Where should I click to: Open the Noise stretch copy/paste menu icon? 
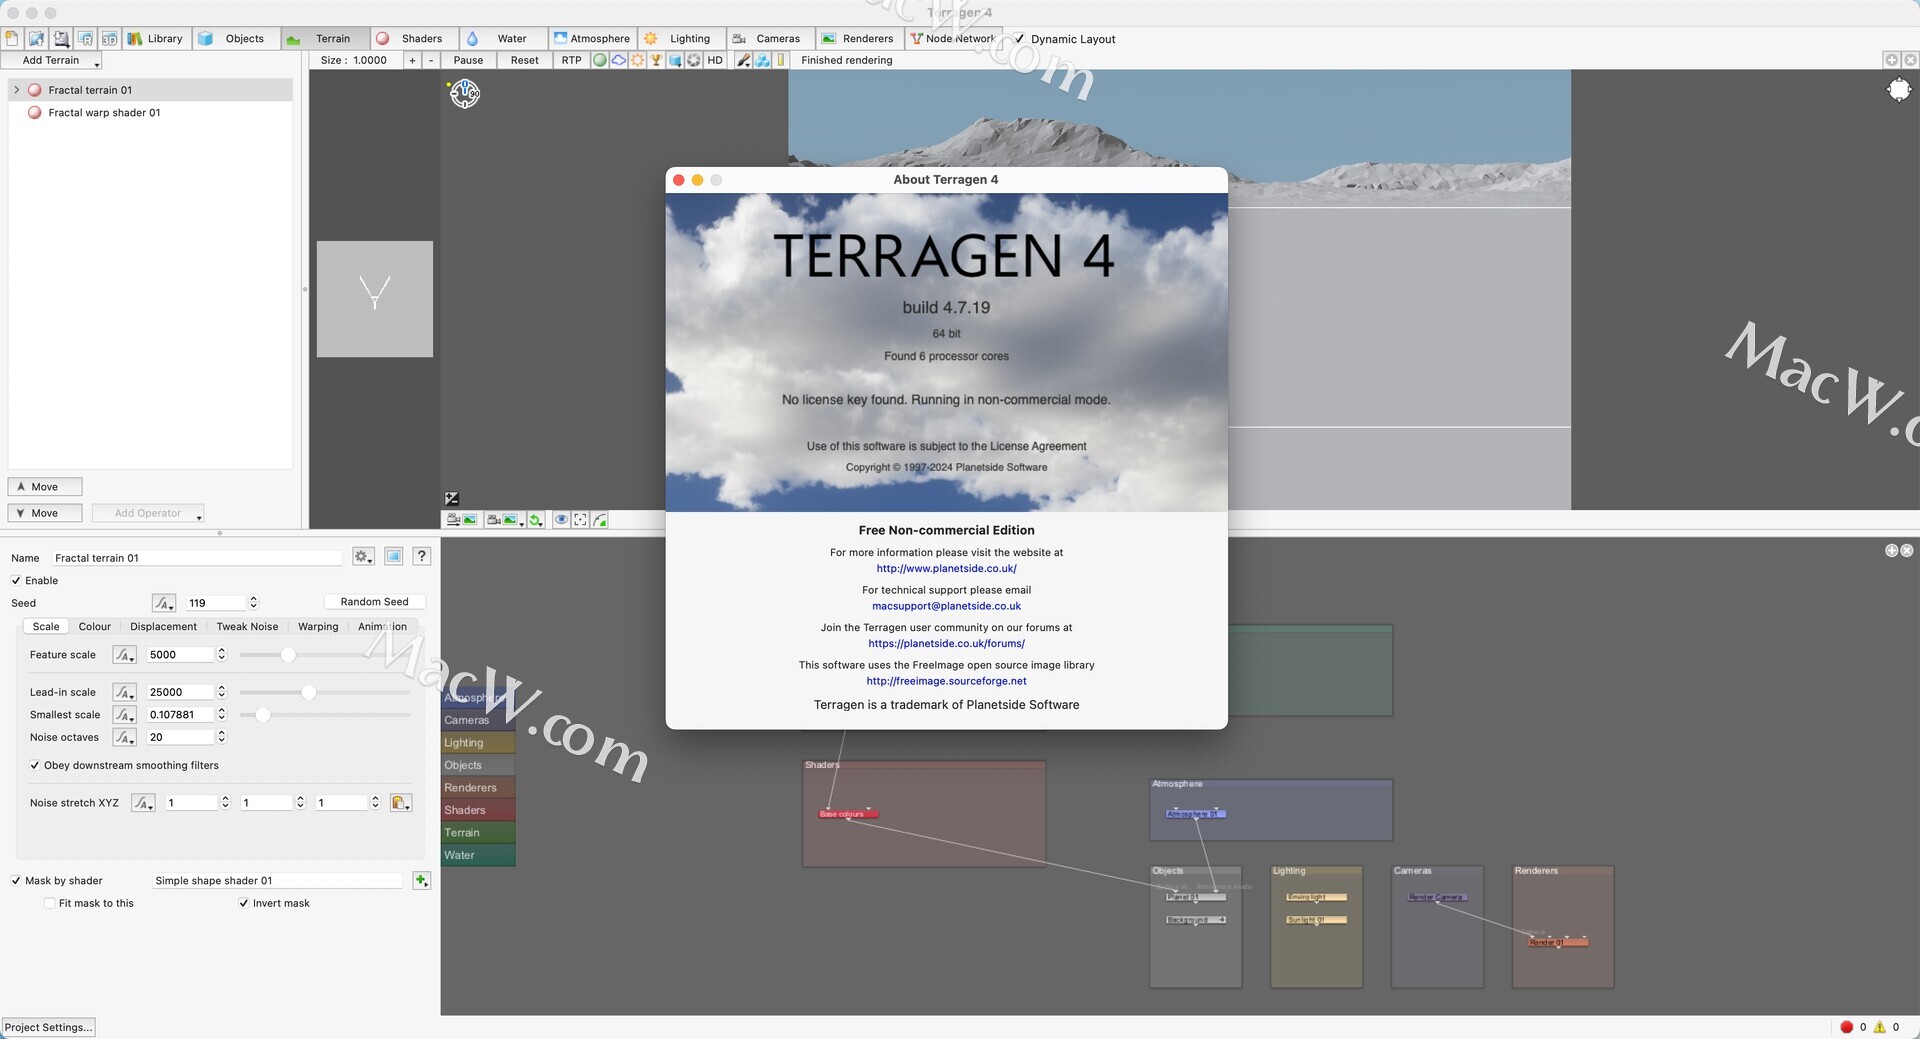(401, 803)
